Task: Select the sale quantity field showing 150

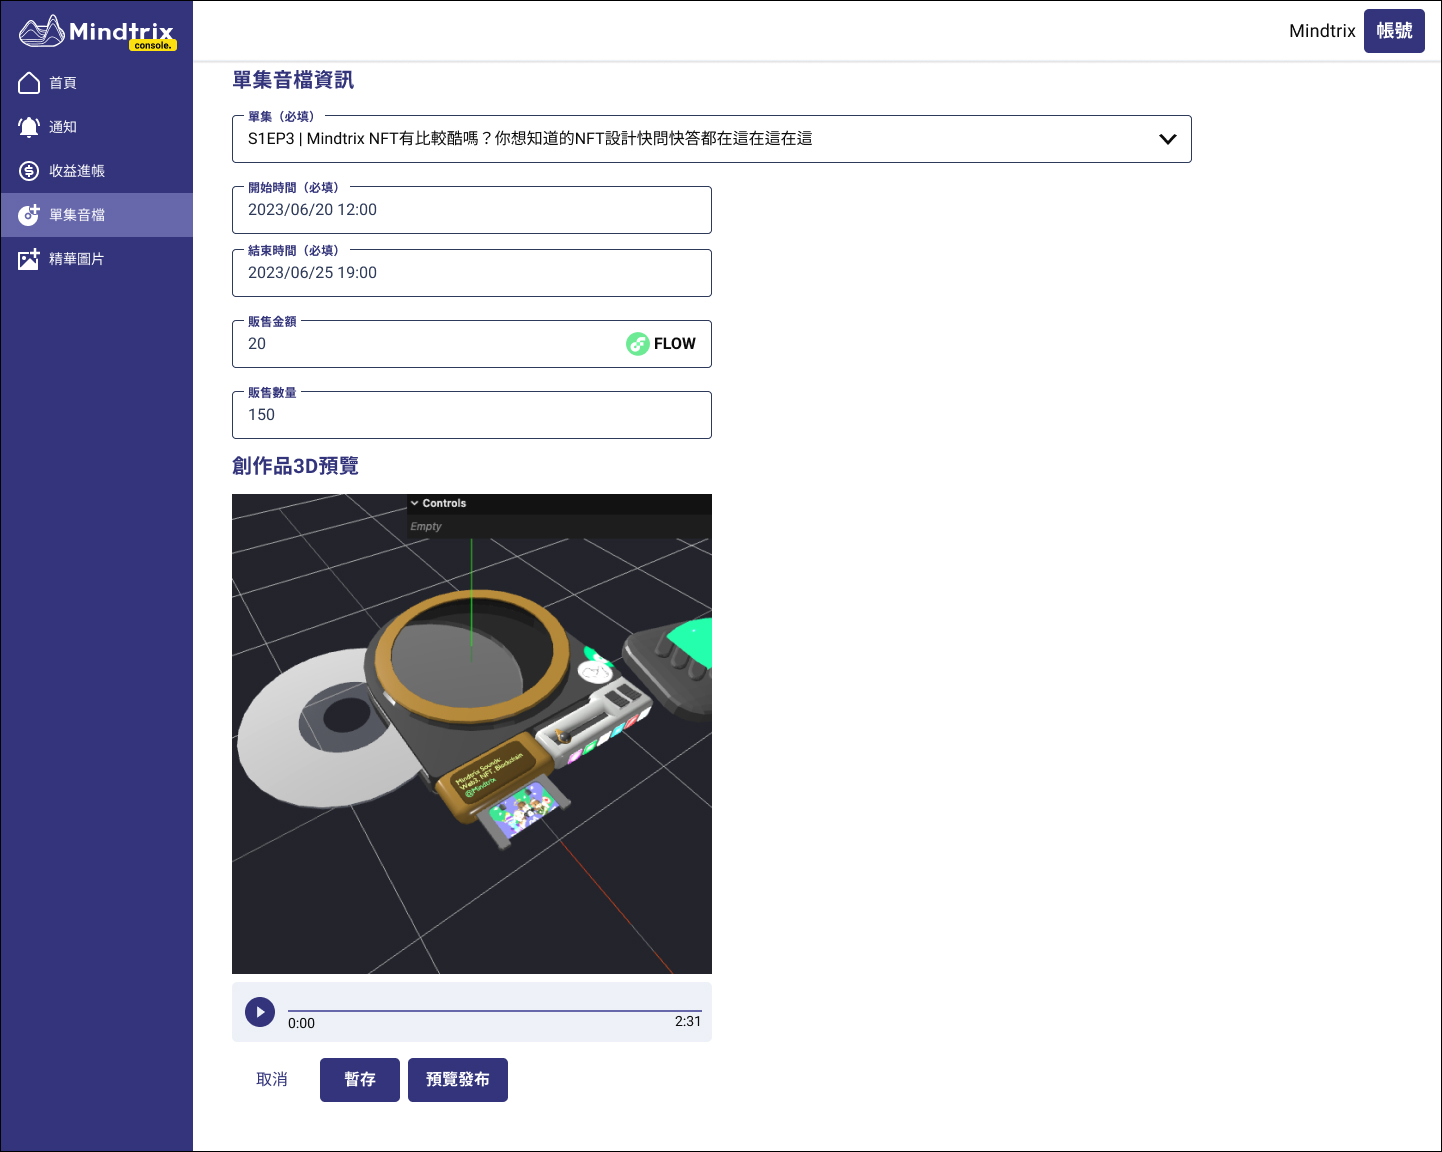Action: click(471, 415)
